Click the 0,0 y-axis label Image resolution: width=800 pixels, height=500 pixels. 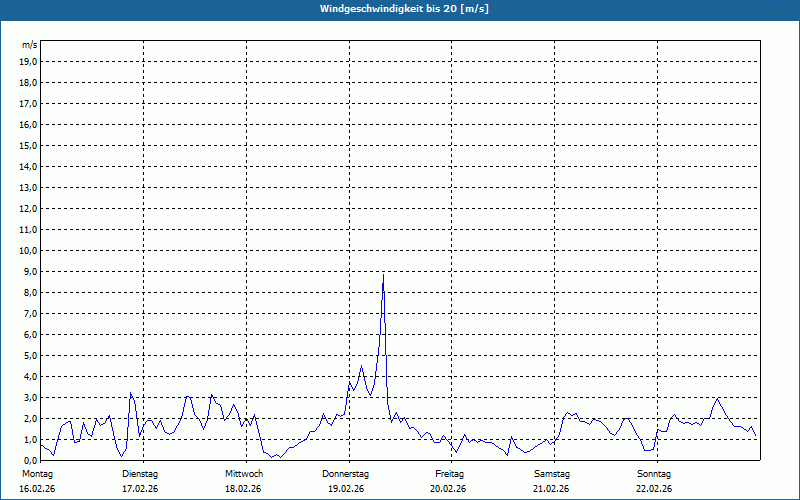point(29,460)
